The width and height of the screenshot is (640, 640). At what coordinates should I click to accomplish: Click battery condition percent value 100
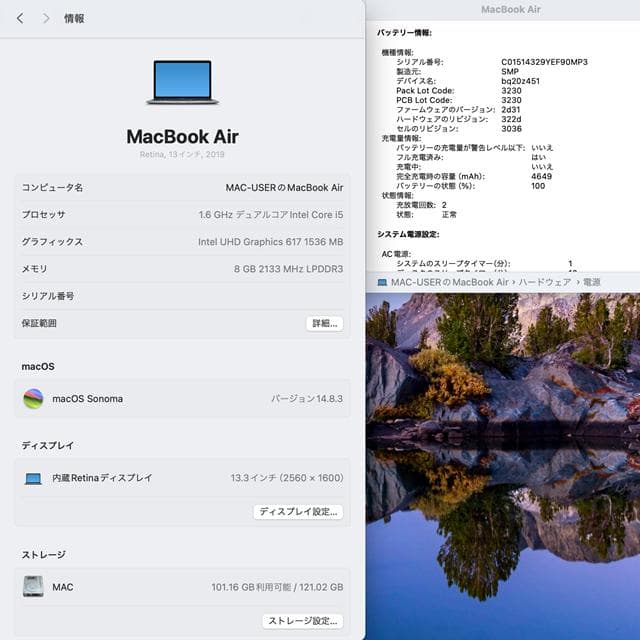538,186
